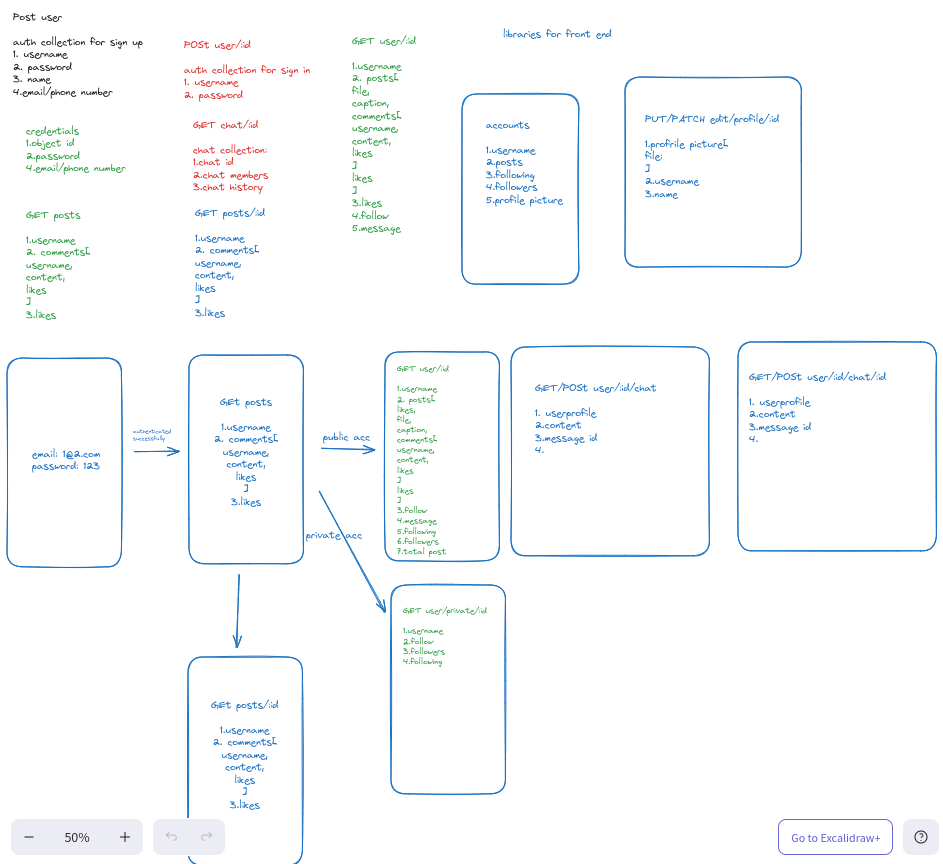The image size is (943, 864).
Task: Click the 'Post user' title text
Action: (x=37, y=17)
